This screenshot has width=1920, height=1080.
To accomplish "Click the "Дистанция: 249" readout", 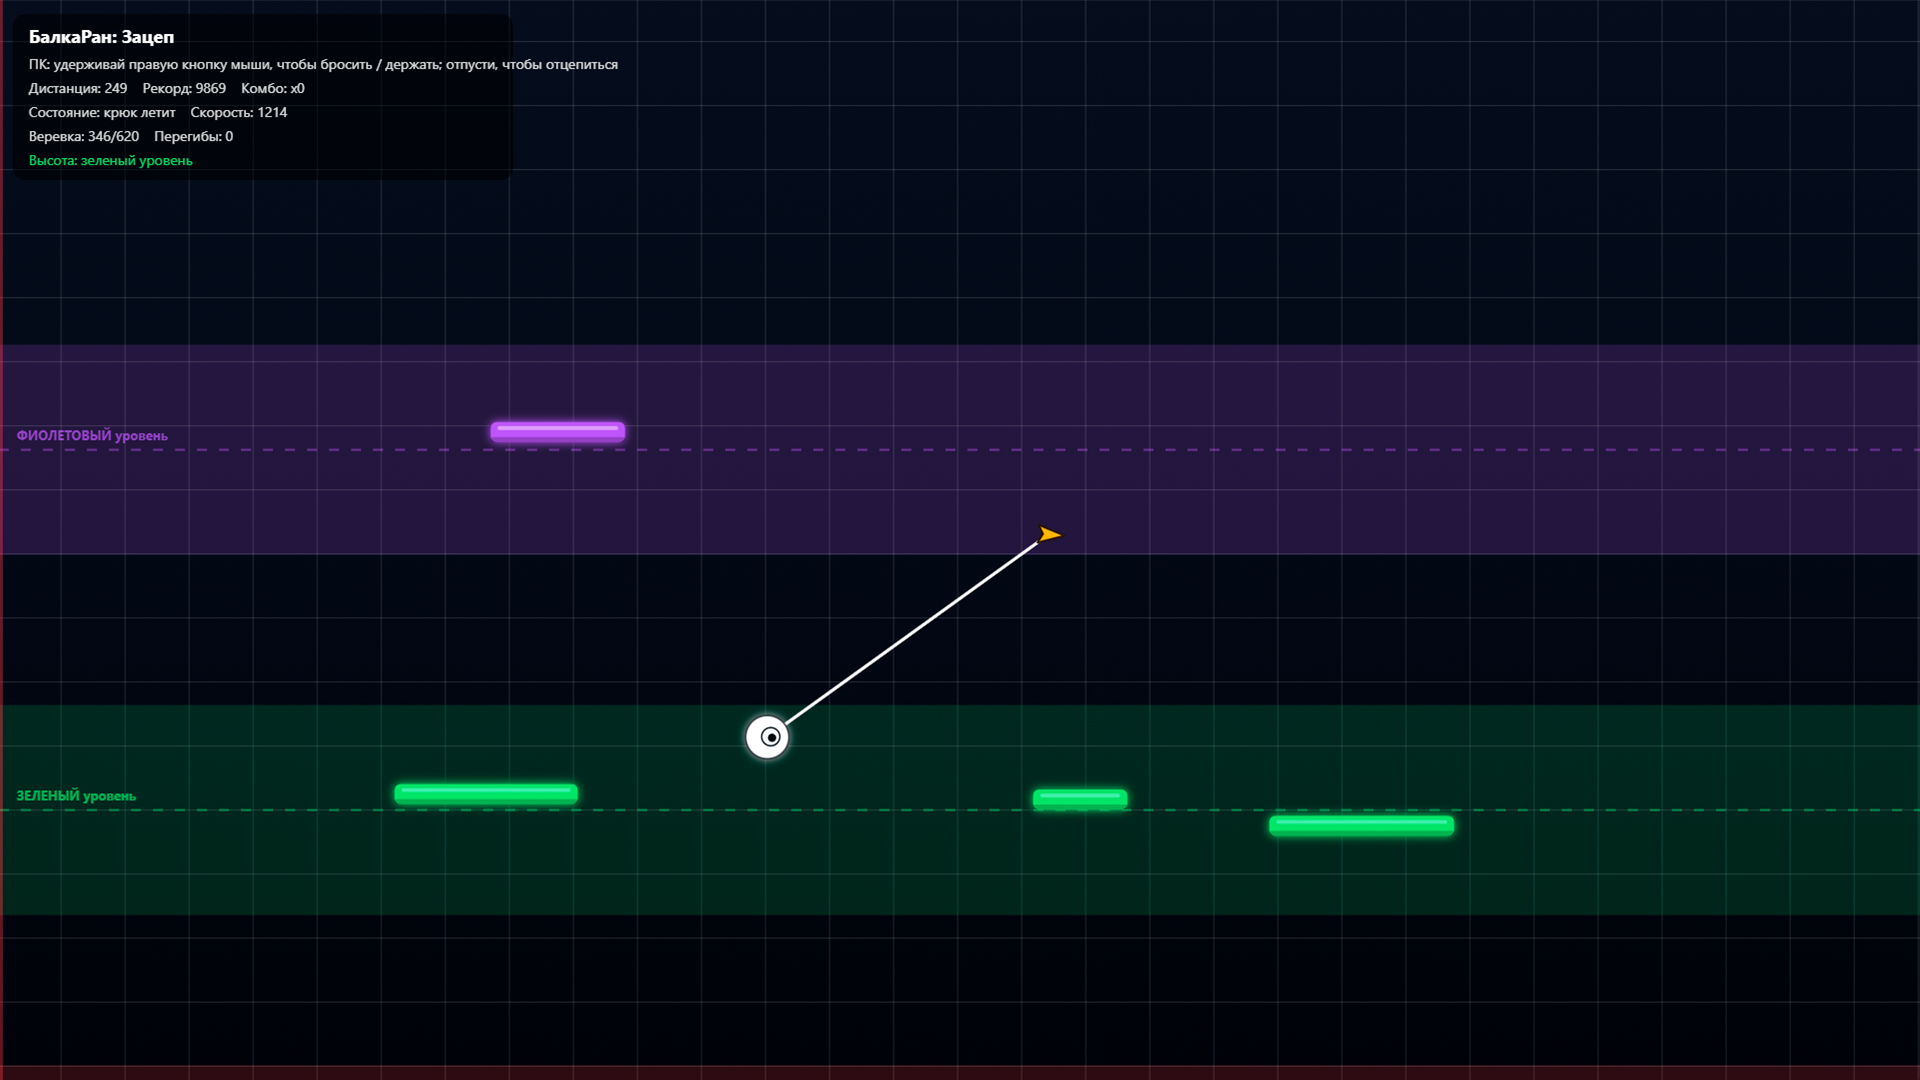I will 78,88.
